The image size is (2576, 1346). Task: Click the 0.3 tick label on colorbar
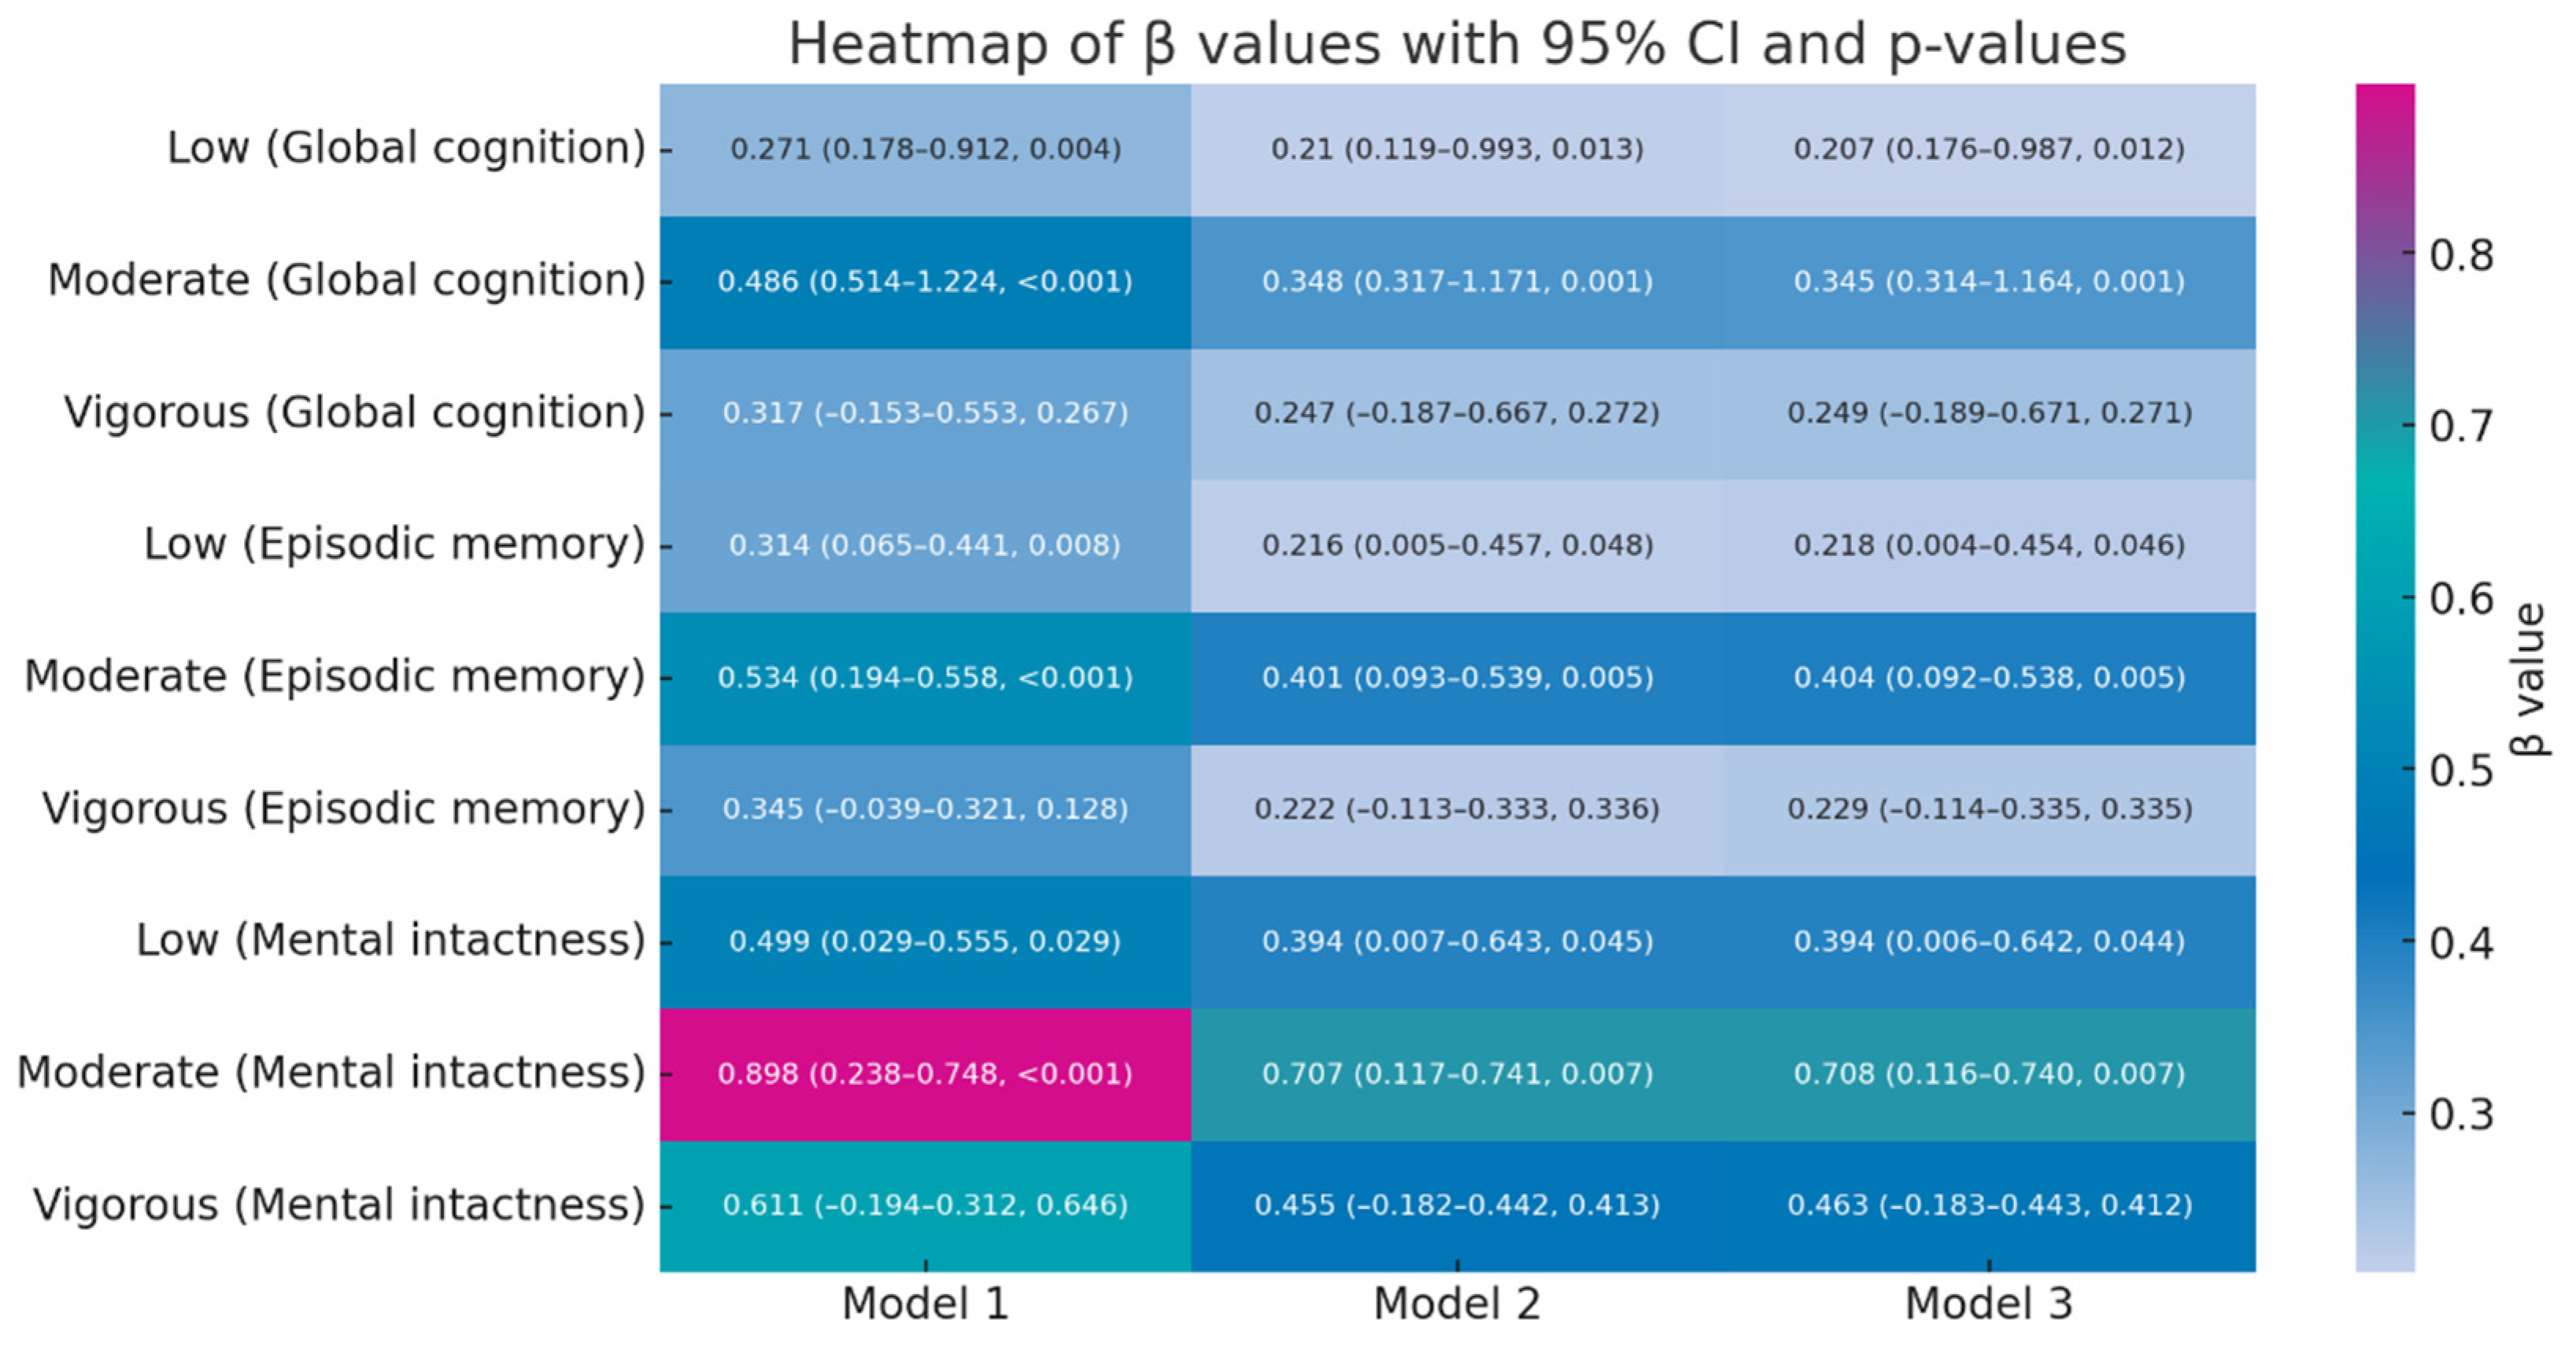click(x=2462, y=1114)
